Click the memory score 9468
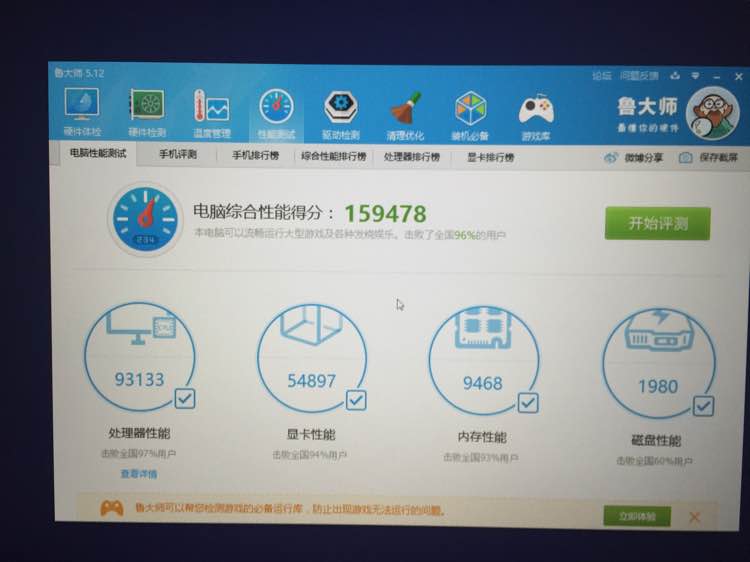This screenshot has height=562, width=750. tap(483, 384)
